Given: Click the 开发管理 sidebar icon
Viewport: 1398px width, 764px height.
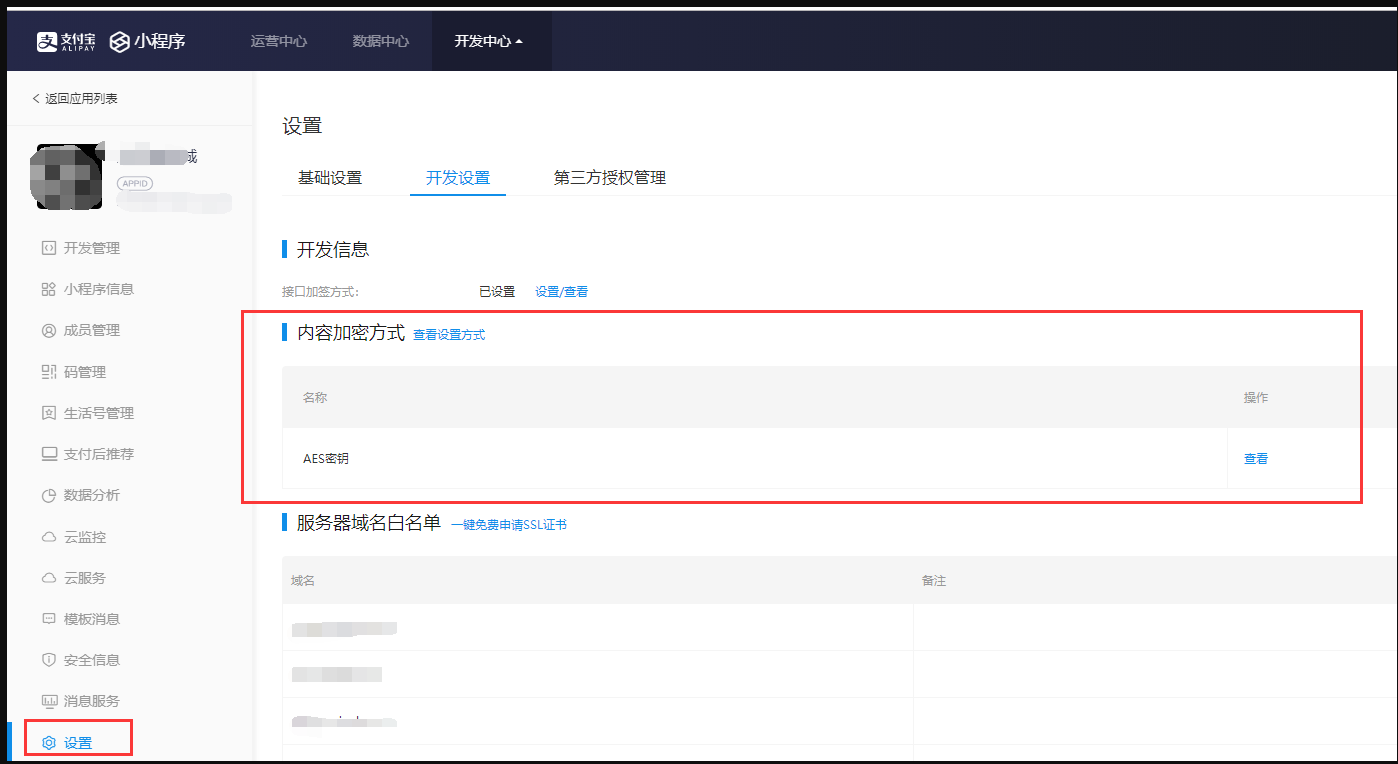Looking at the screenshot, I should coord(48,248).
